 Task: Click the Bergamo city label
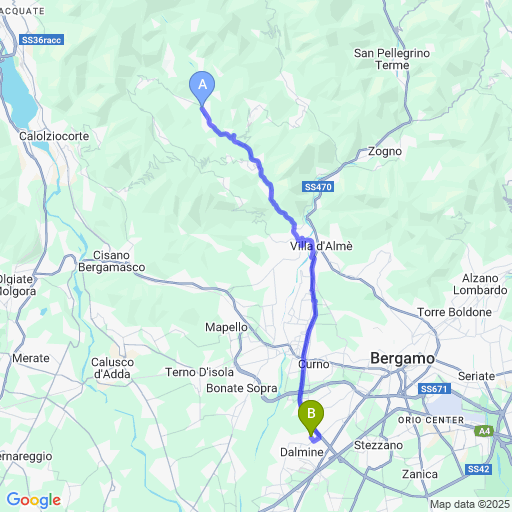[x=402, y=358]
